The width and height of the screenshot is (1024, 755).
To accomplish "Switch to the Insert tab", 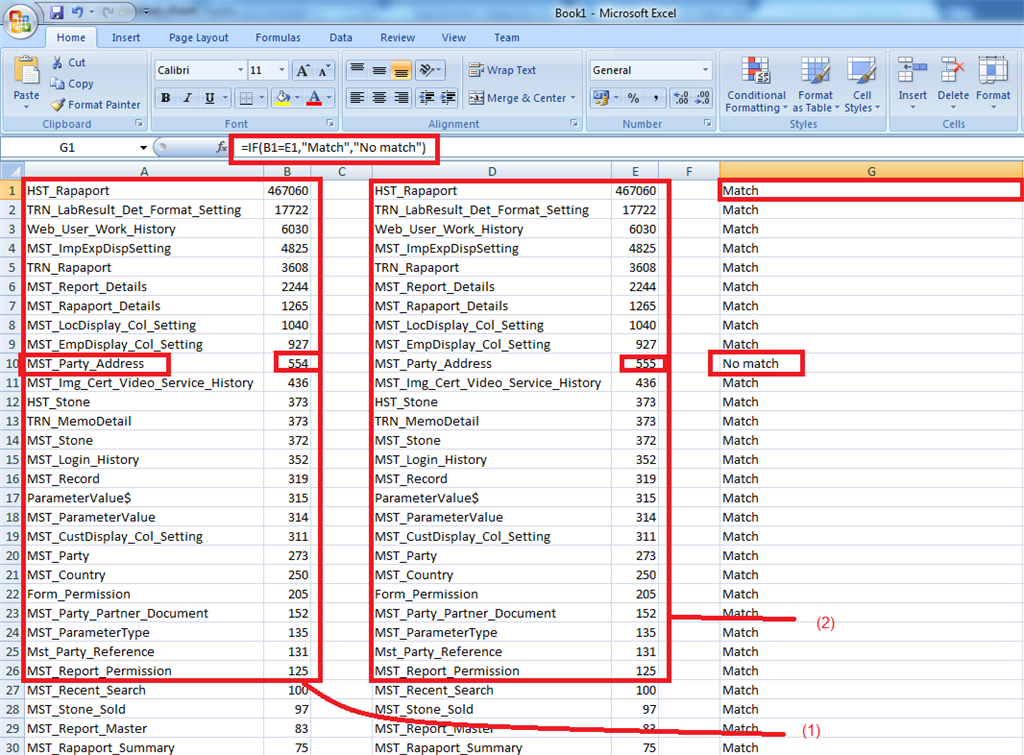I will (x=125, y=38).
